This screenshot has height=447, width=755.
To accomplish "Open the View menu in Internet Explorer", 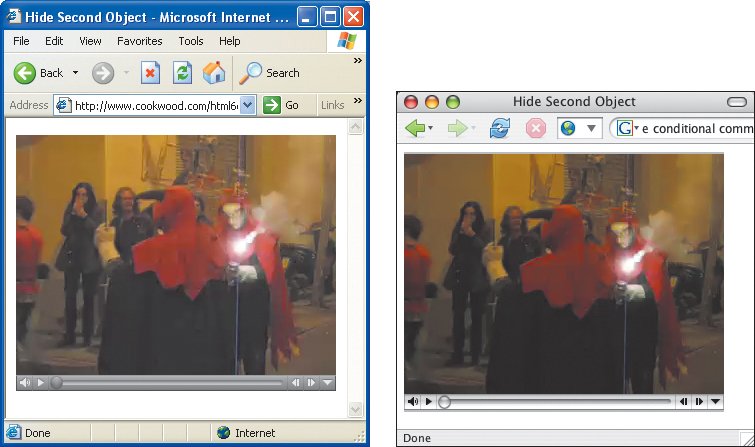I will [90, 41].
